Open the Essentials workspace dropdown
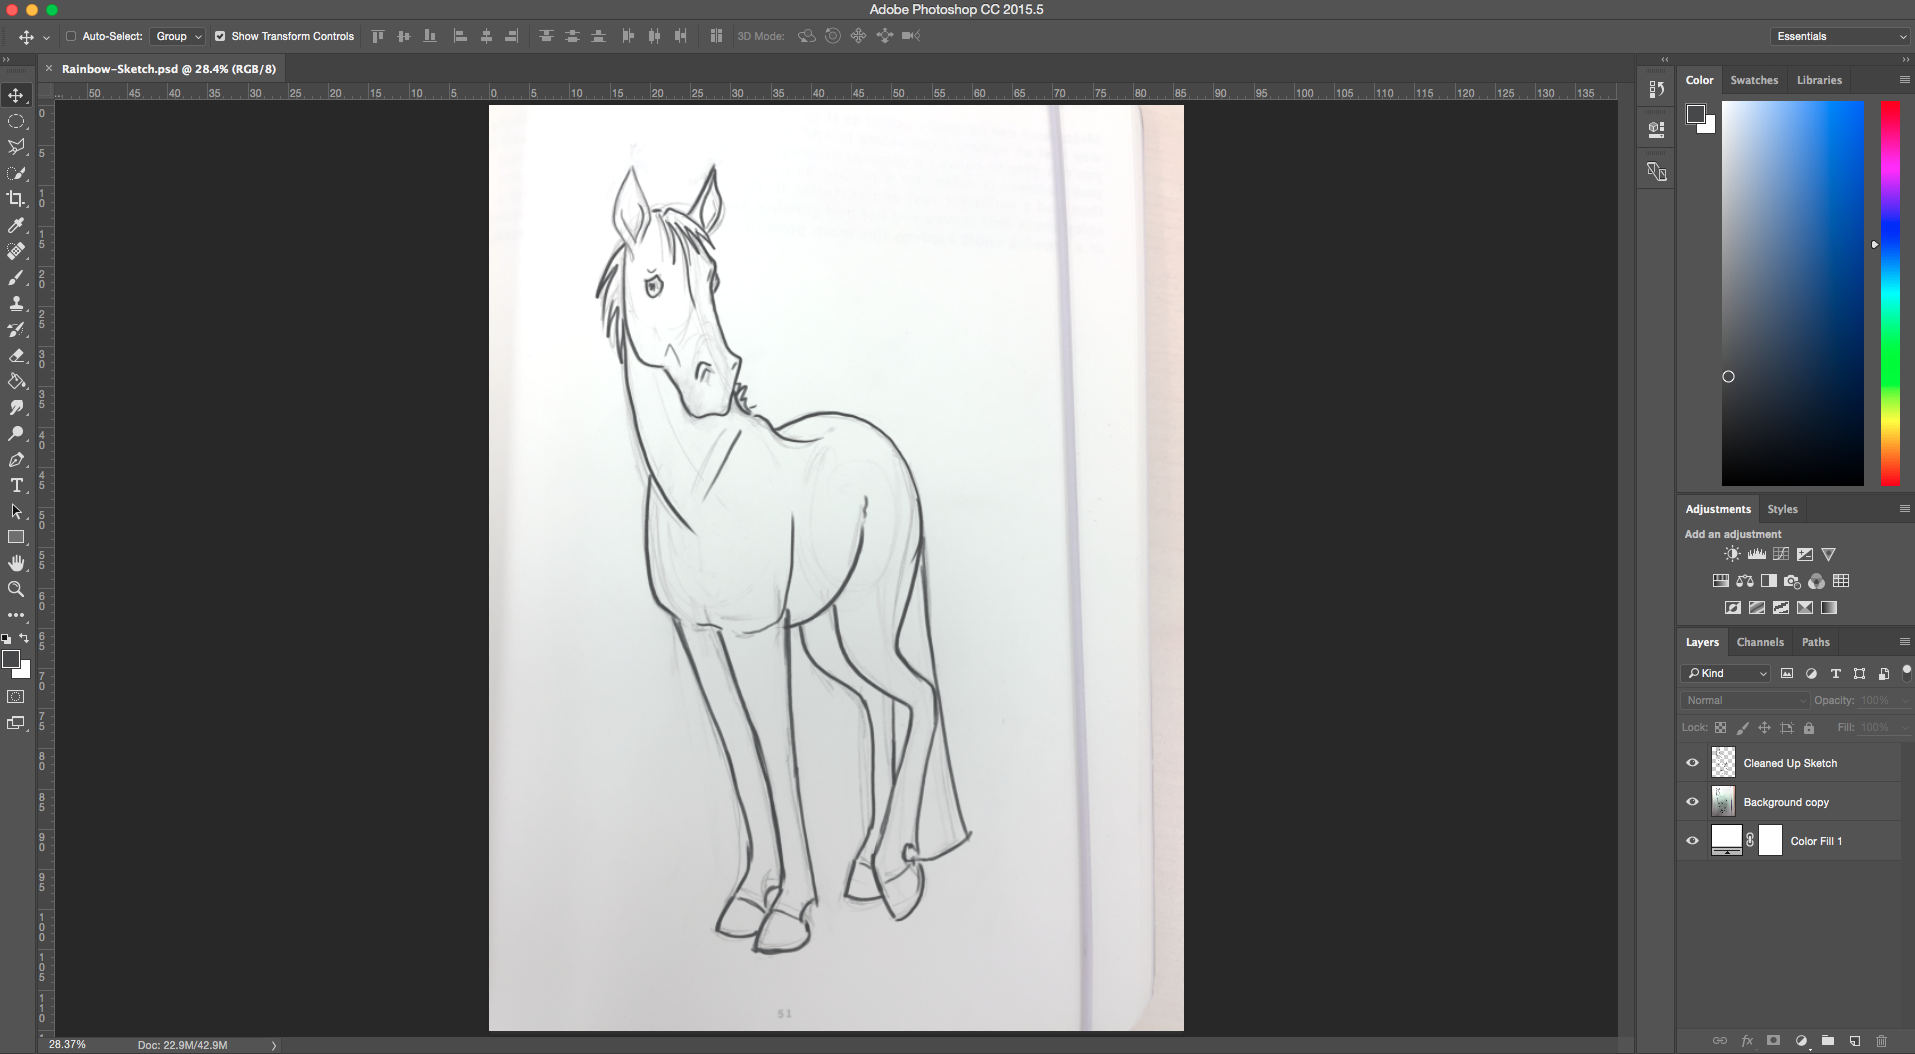The height and width of the screenshot is (1054, 1915). point(1840,36)
